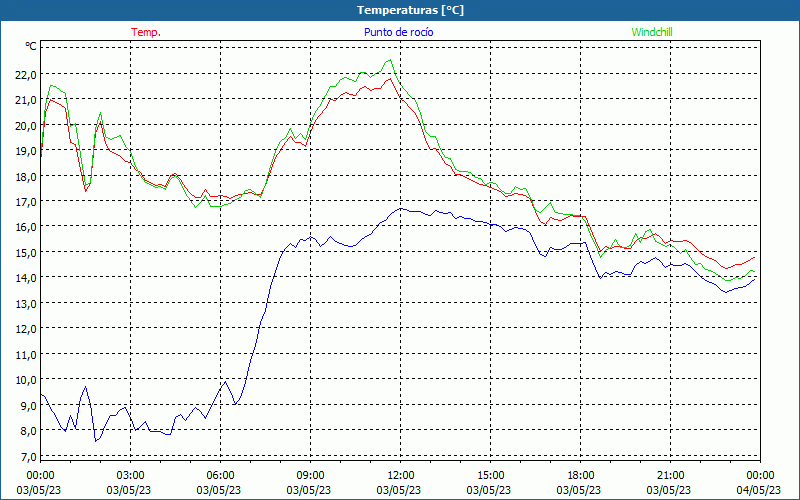The image size is (800, 500).
Task: Click the °C unit label on the axis
Action: tap(31, 46)
